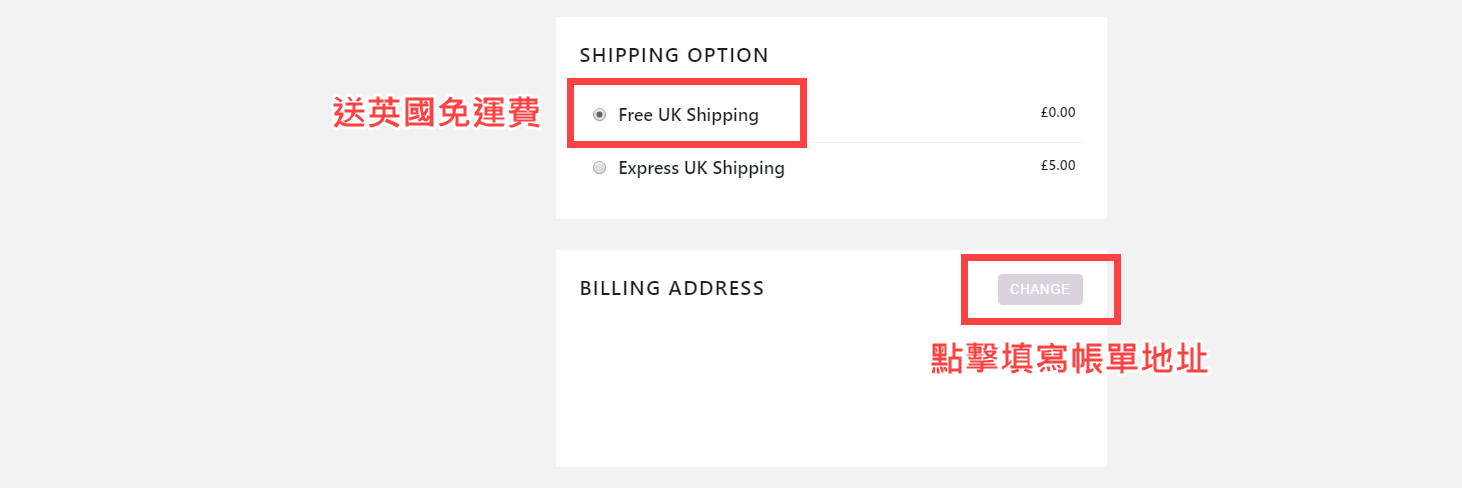Click the SHIPPING OPTION heading
Viewport: 1462px width, 488px height.
tap(674, 55)
